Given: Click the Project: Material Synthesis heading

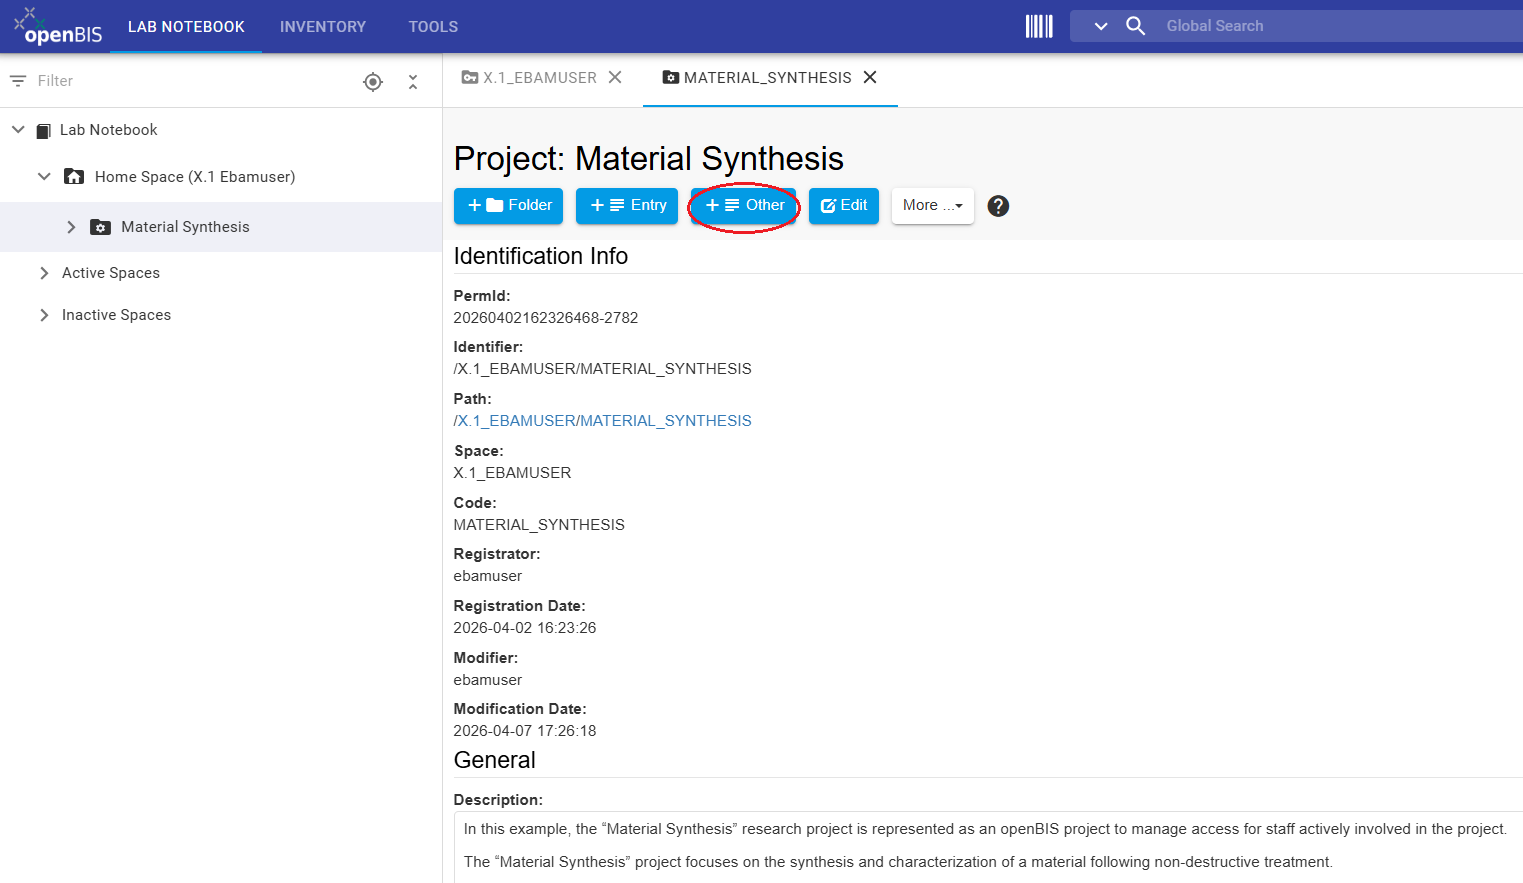Looking at the screenshot, I should [x=649, y=159].
